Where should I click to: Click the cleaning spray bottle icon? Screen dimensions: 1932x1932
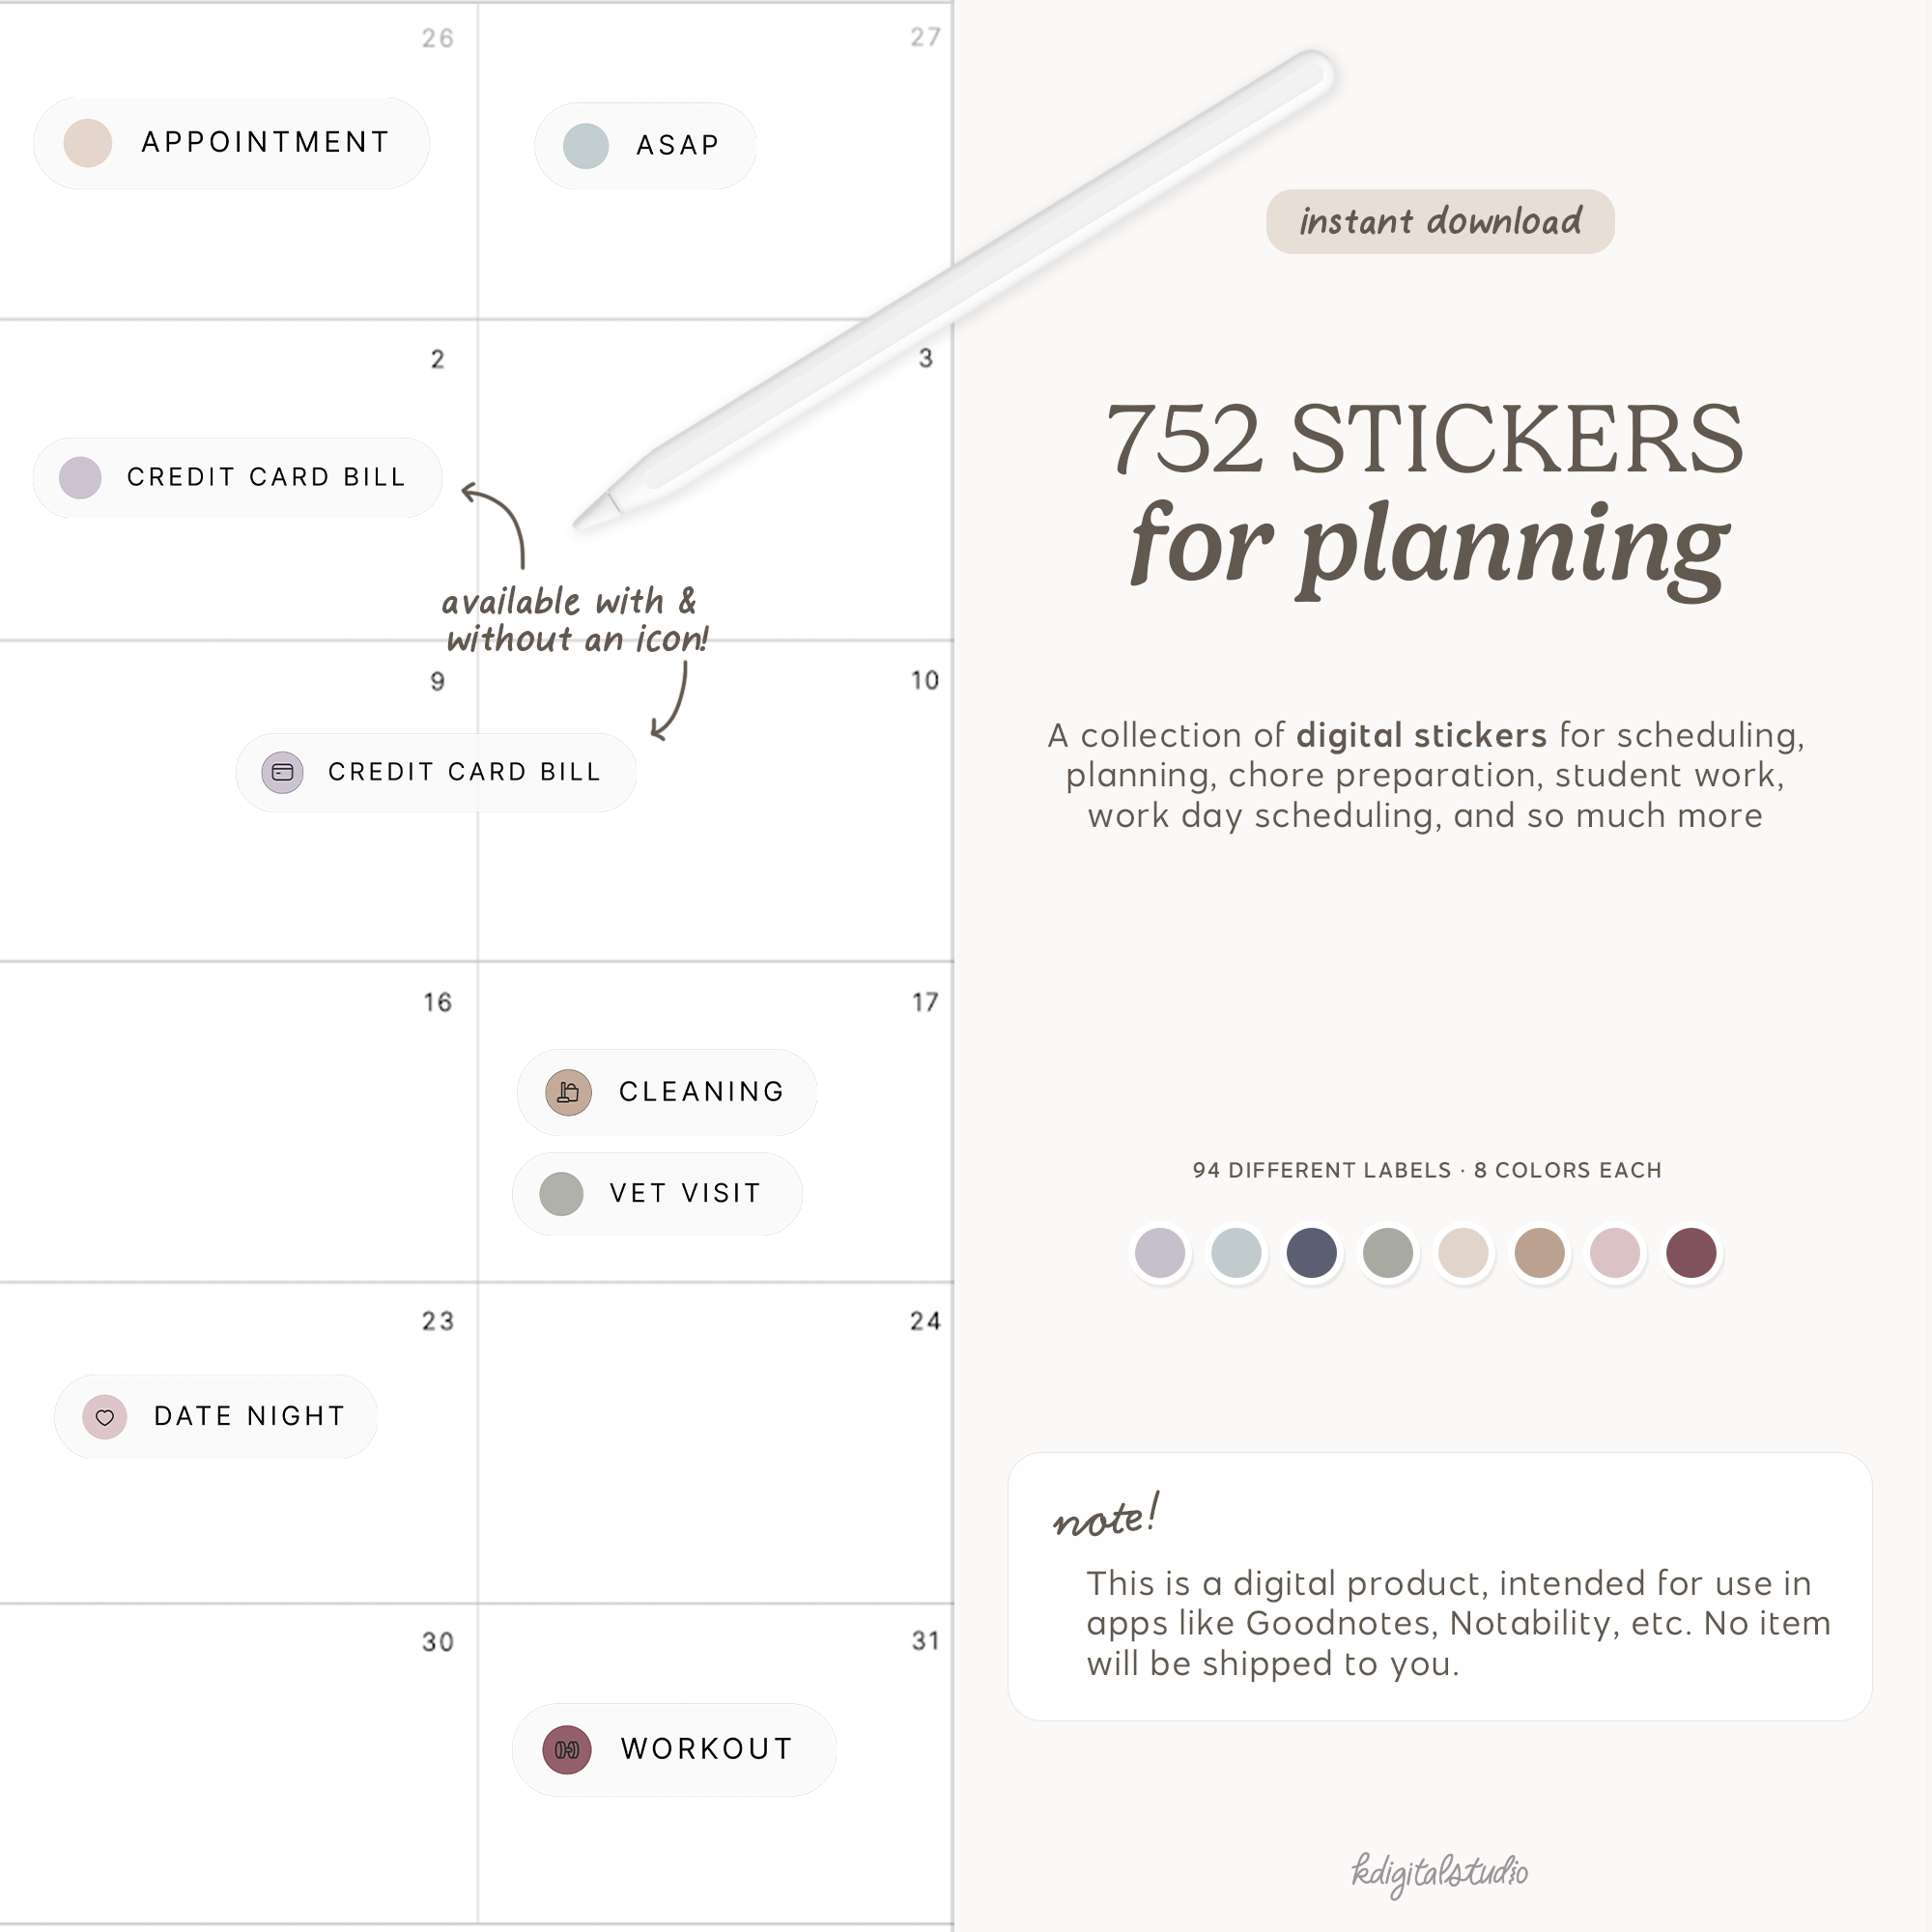(568, 1091)
